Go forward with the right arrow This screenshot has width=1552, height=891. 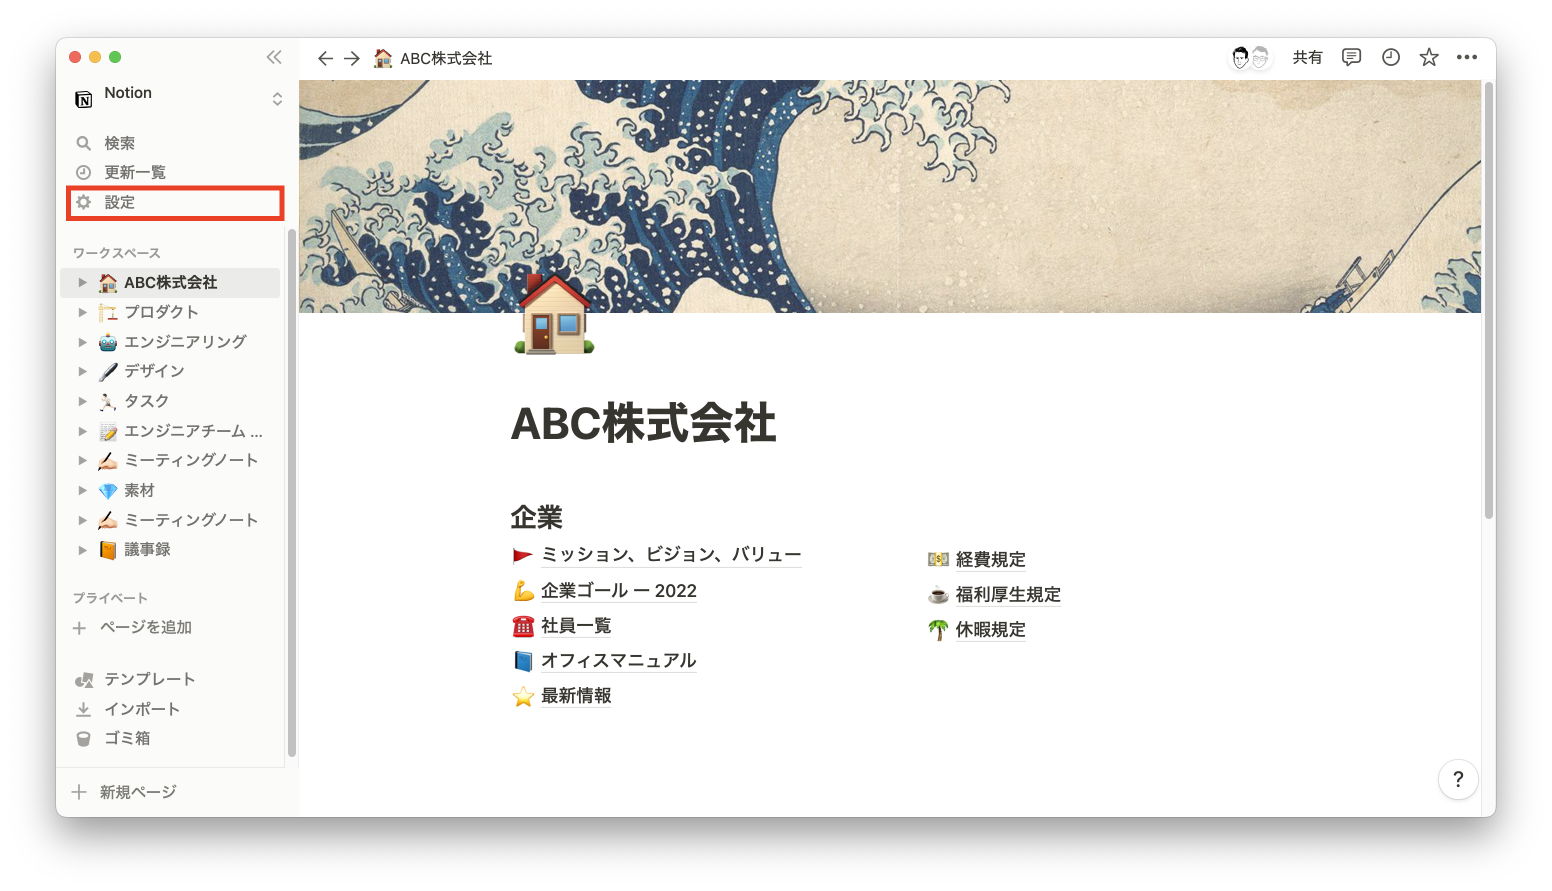[x=352, y=58]
